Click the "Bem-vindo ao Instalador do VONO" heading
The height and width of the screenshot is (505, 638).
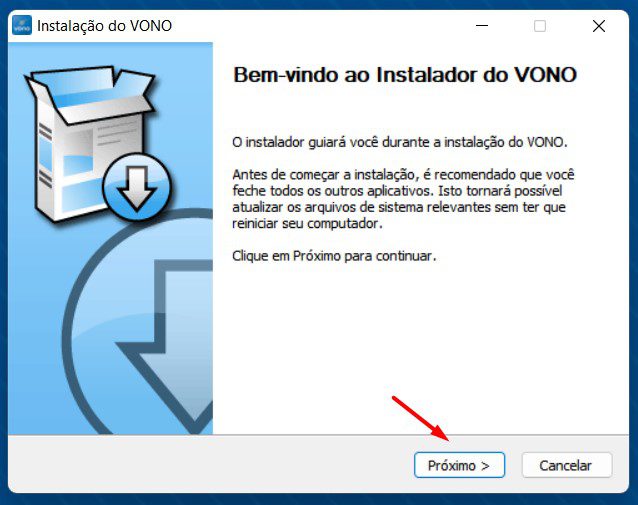[405, 75]
